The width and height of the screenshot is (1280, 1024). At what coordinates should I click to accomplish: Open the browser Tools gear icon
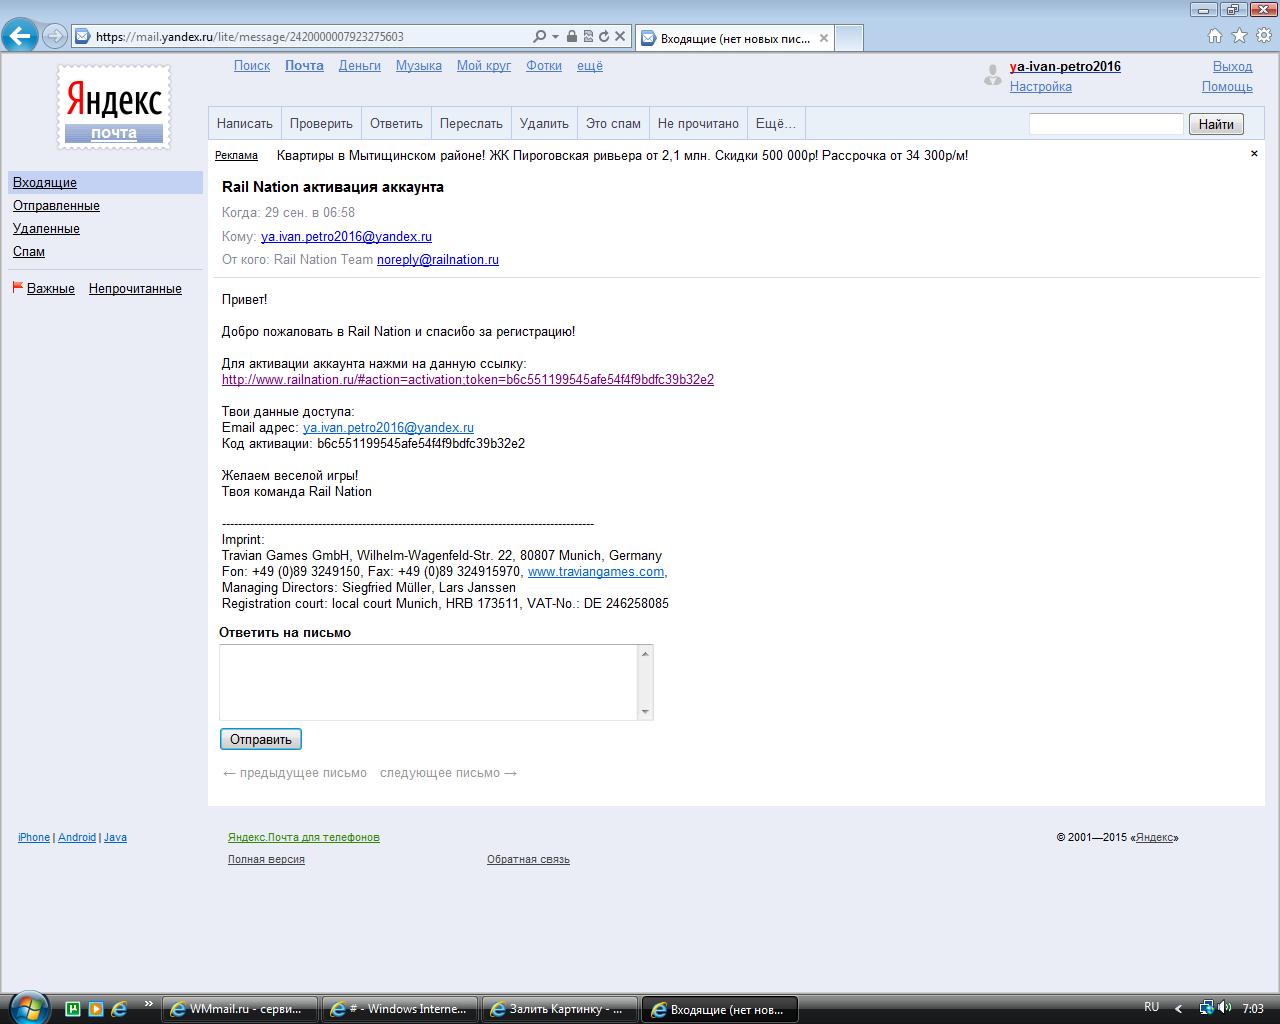(x=1264, y=36)
